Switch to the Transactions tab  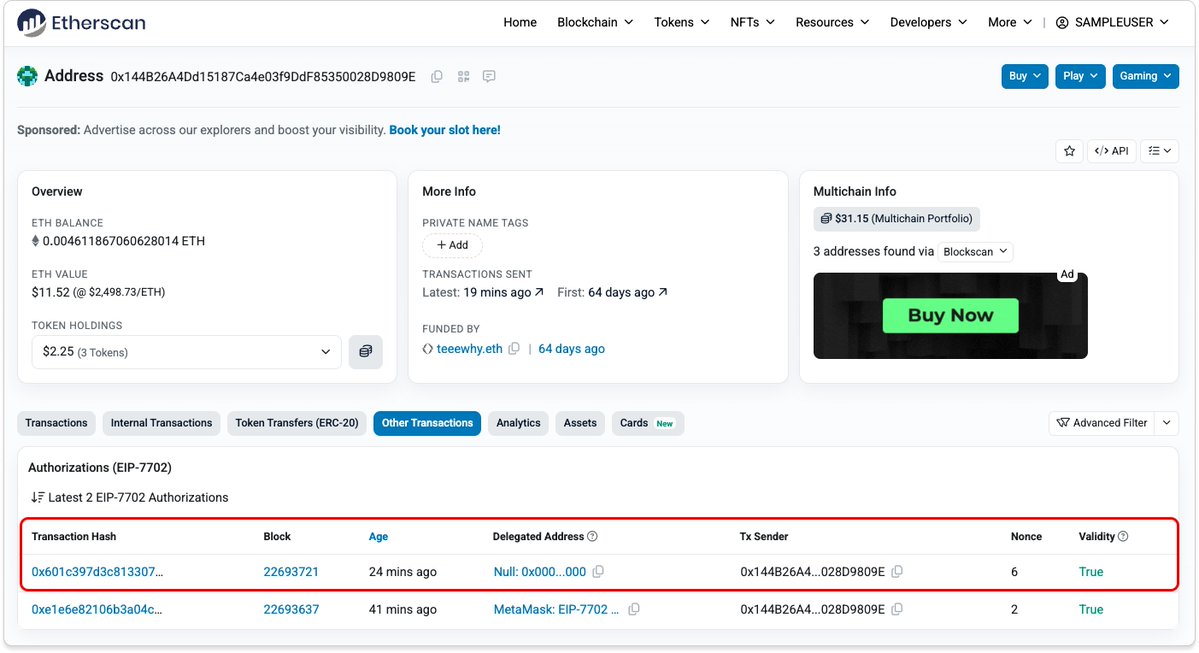click(x=57, y=423)
